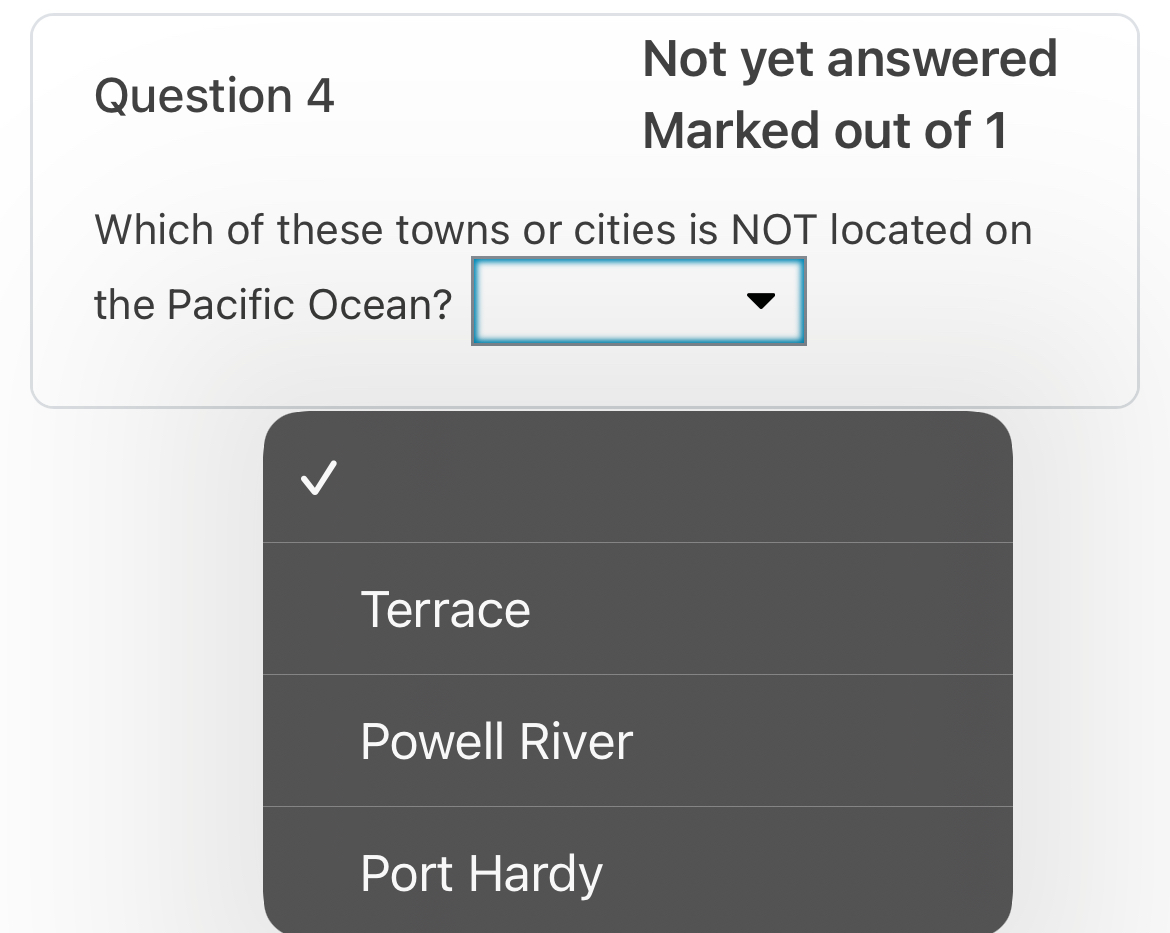Click the Not yet answered status label
The width and height of the screenshot is (1170, 933).
point(851,58)
